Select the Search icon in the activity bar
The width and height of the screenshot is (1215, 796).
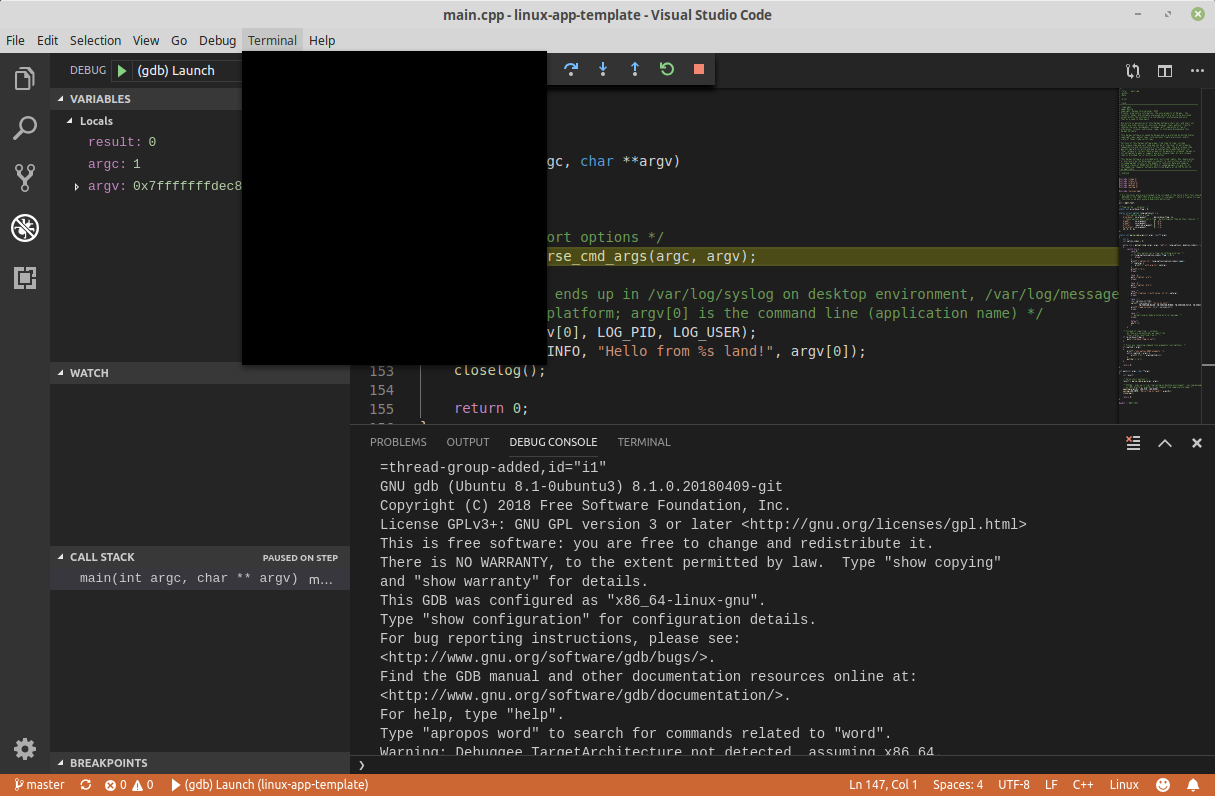tap(24, 128)
